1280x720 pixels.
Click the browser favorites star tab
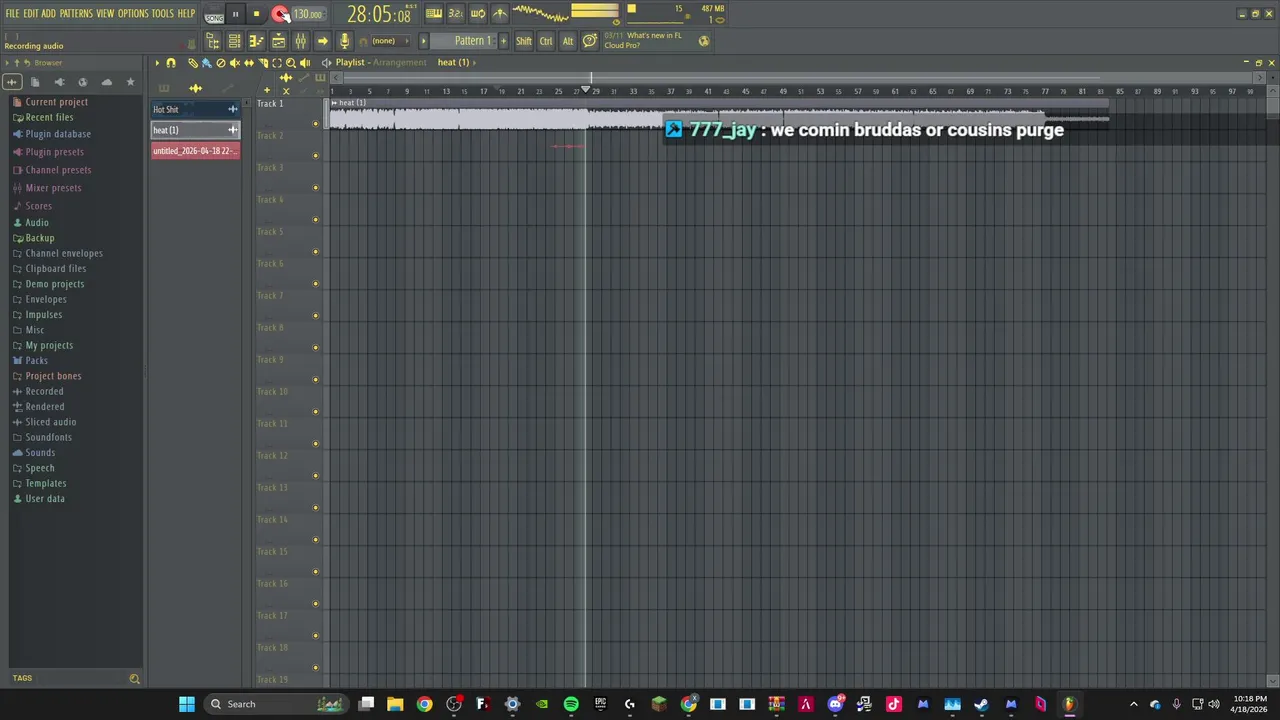[130, 82]
